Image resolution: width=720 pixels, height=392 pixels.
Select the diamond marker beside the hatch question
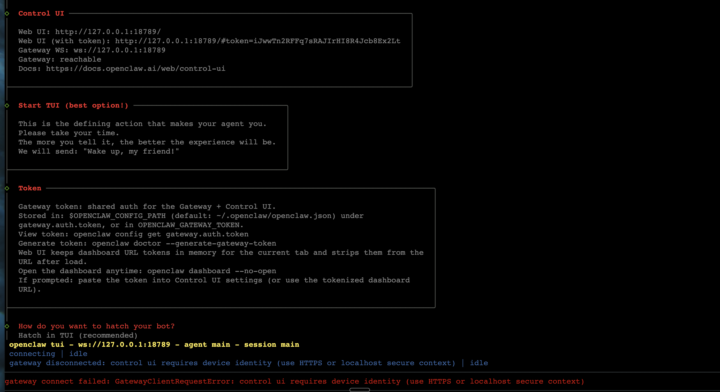7,326
